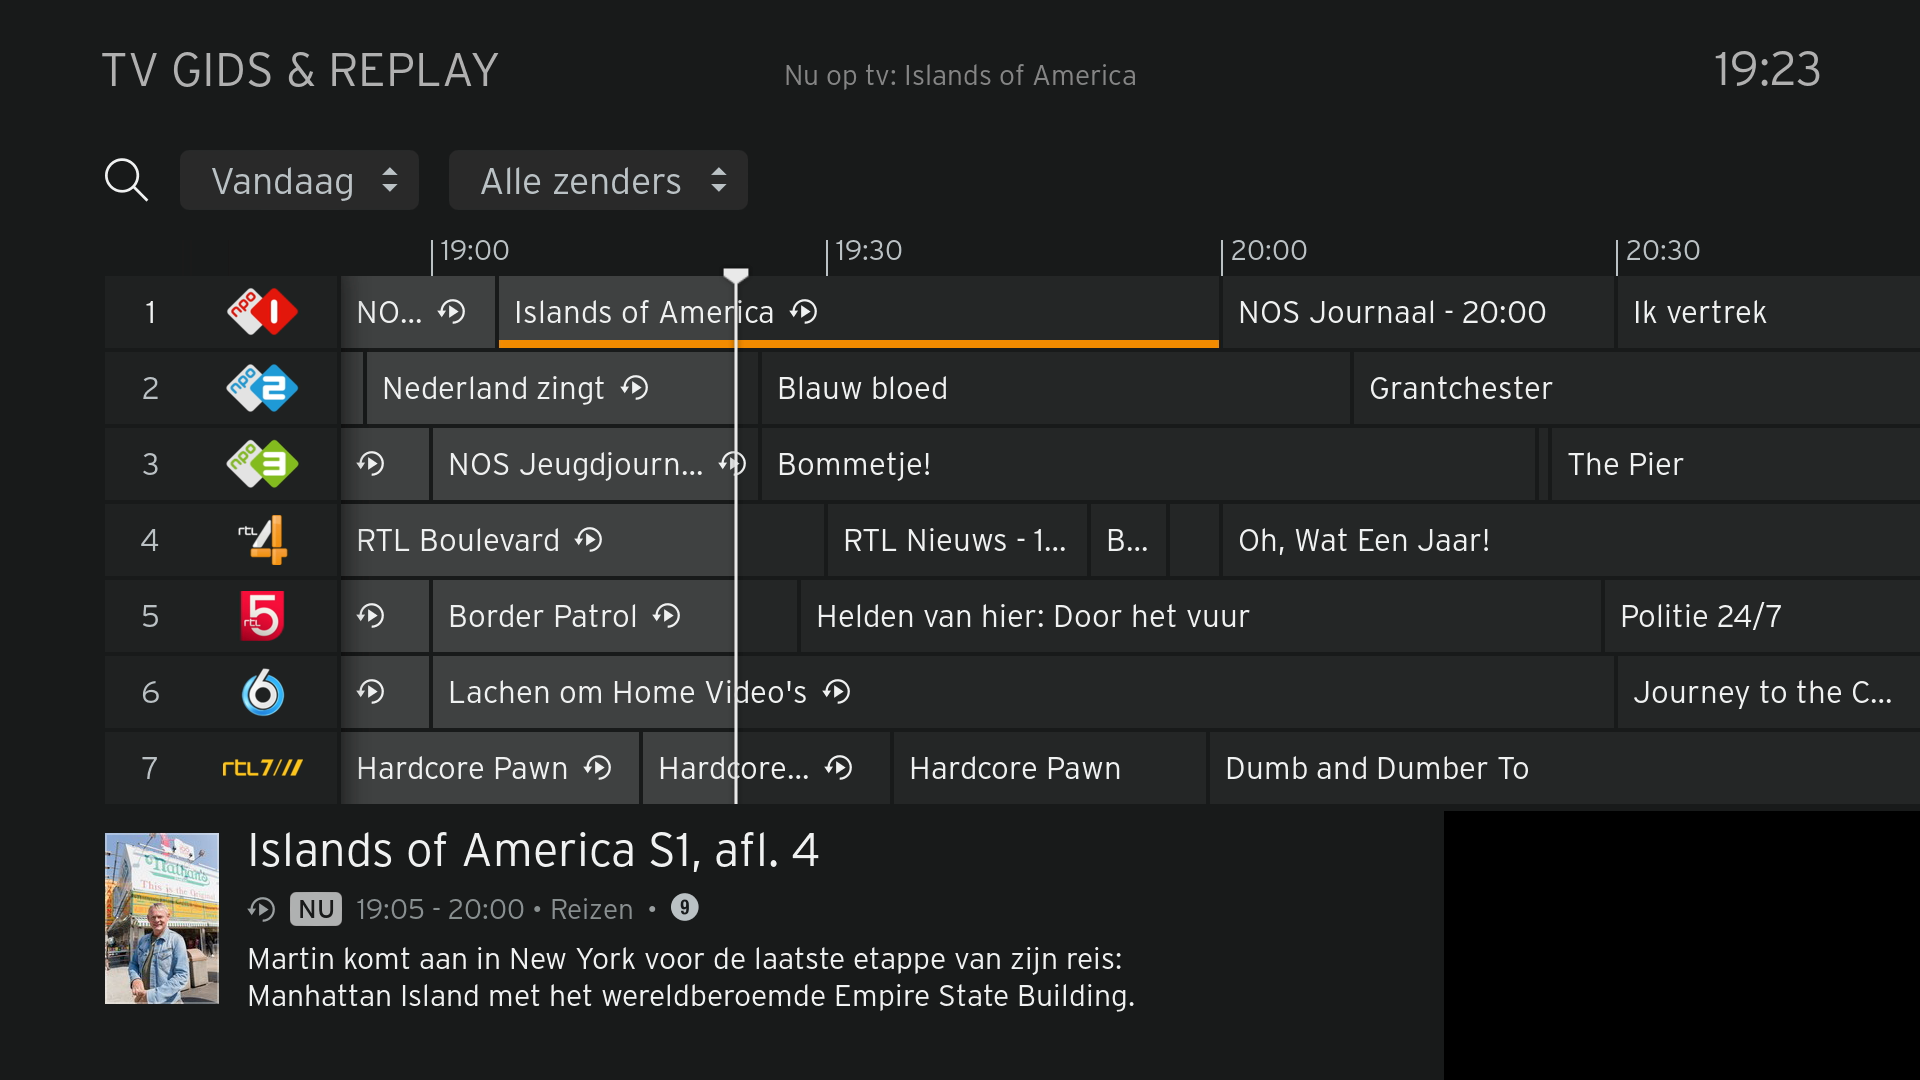Select Hardcore Pawn starting after 19:30
Viewport: 1920px width, 1080px height.
tap(1049, 768)
